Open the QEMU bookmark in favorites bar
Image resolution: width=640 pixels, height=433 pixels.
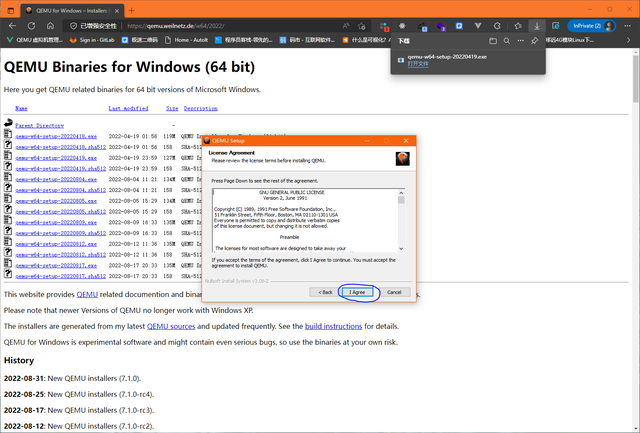[x=35, y=40]
